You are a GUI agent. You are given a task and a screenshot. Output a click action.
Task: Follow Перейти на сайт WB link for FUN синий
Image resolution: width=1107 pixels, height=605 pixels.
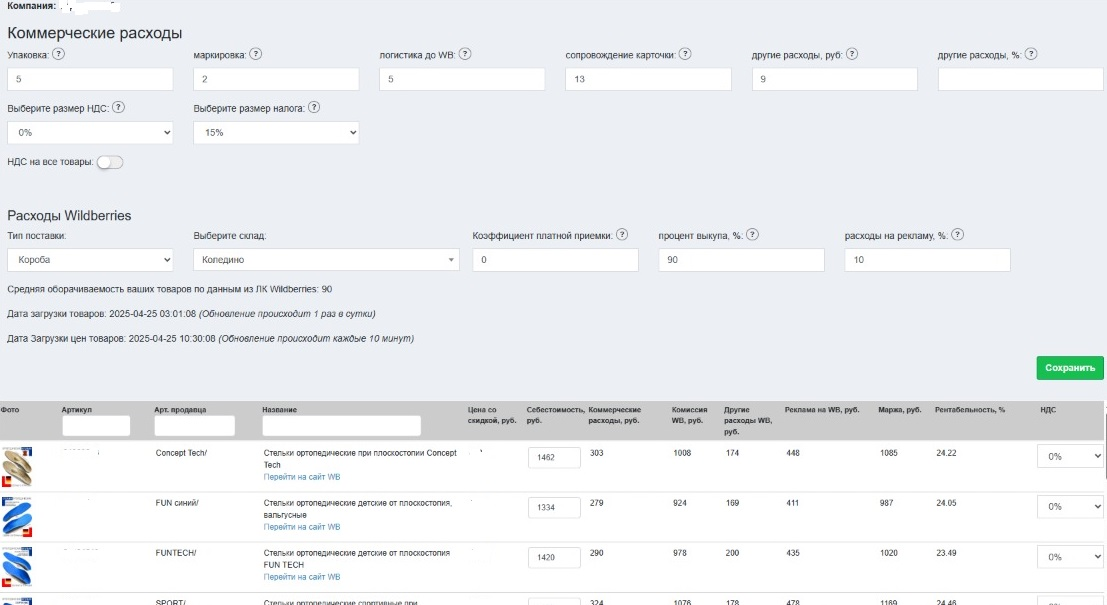[x=301, y=527]
